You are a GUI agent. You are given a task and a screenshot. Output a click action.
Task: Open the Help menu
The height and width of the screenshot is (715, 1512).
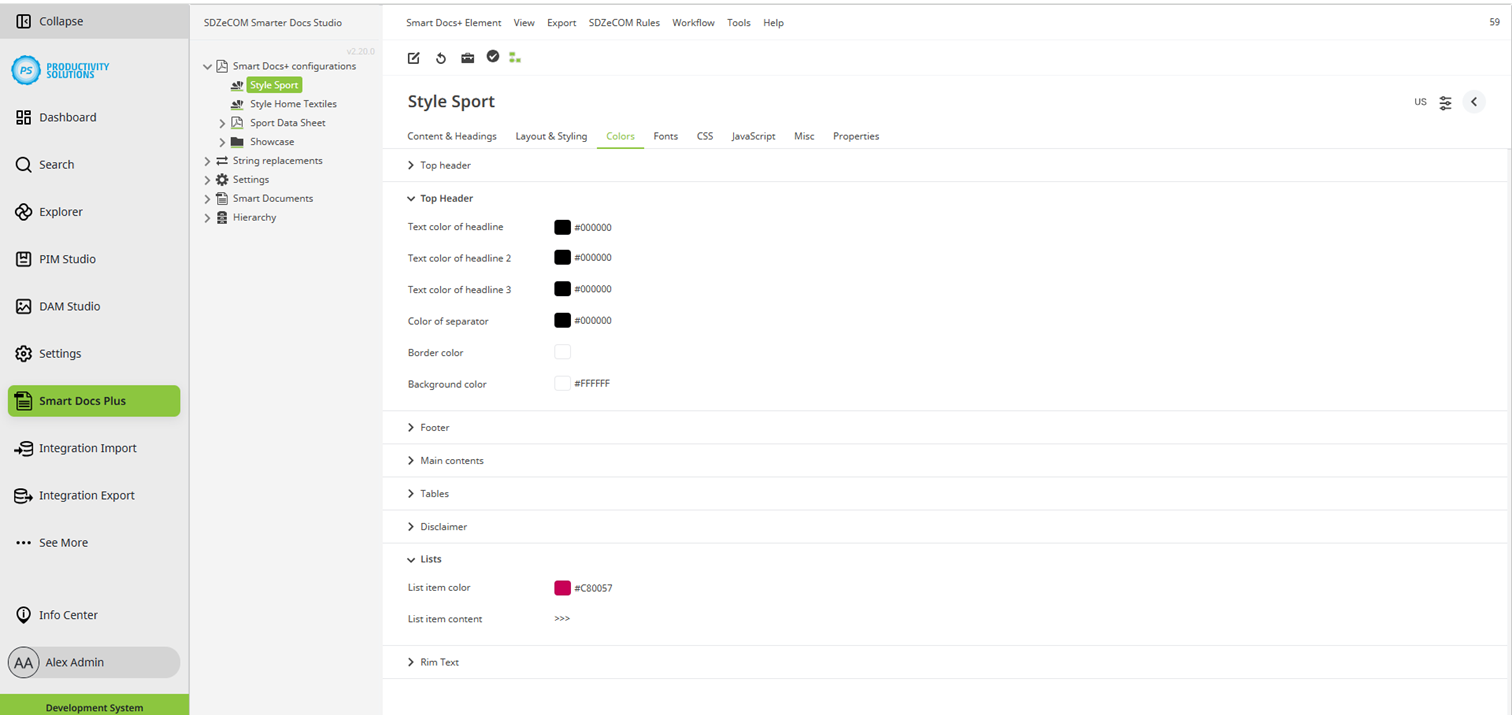pyautogui.click(x=773, y=22)
